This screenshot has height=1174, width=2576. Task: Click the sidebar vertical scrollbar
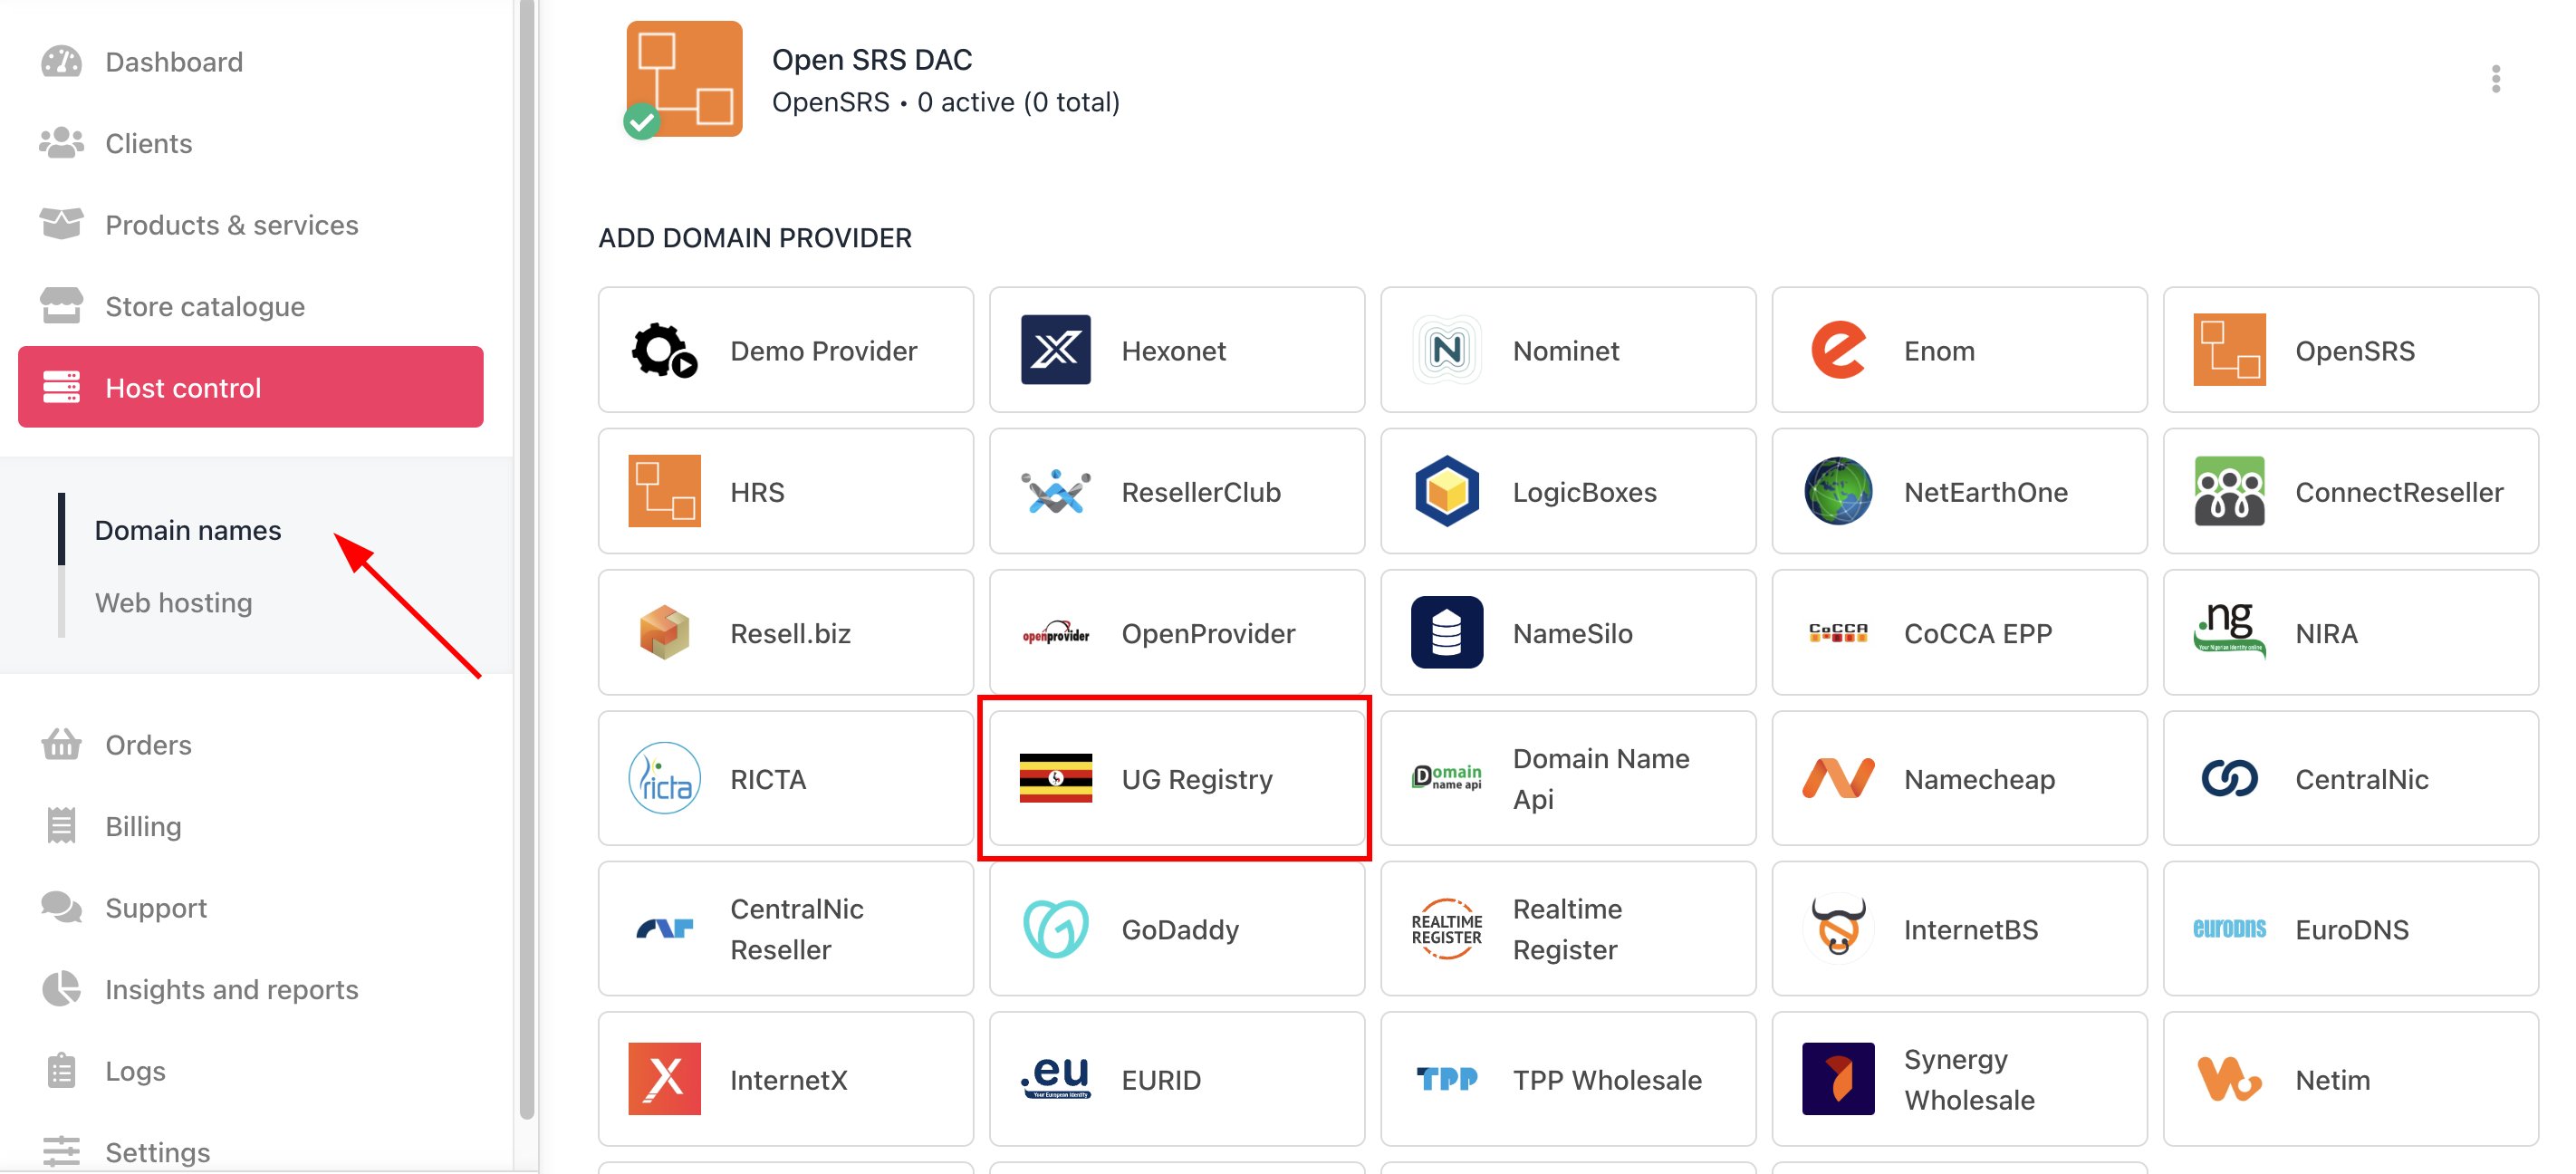click(x=526, y=560)
